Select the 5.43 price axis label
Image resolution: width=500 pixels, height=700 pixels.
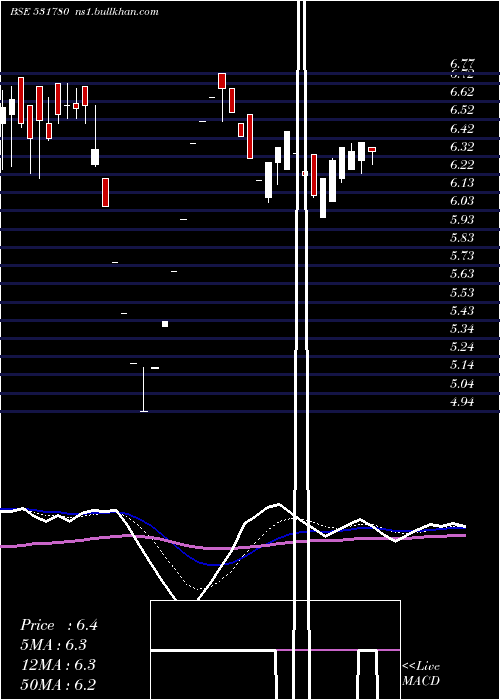tap(462, 310)
